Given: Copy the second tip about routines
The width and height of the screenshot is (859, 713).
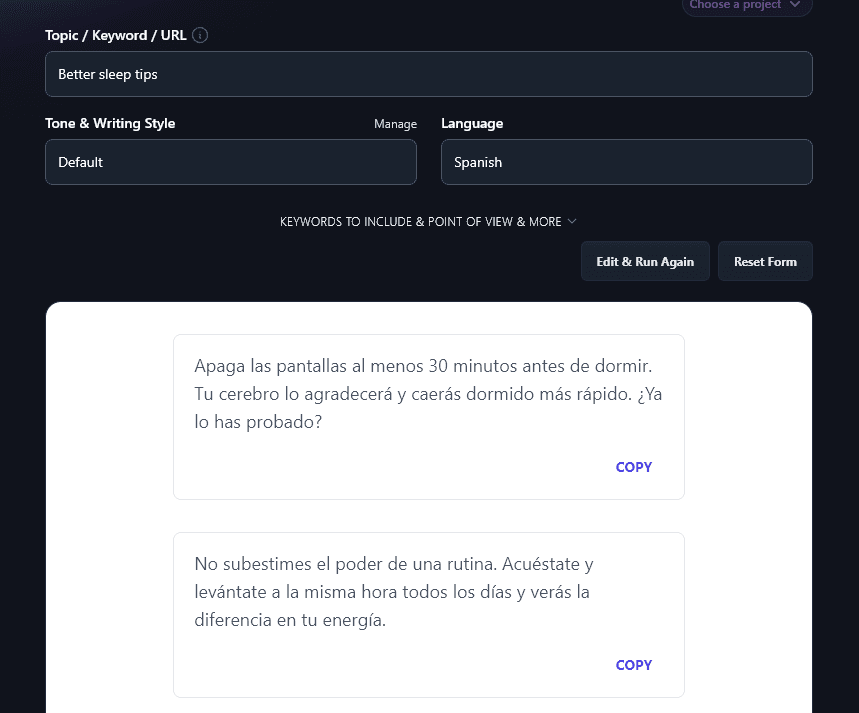Looking at the screenshot, I should [633, 665].
